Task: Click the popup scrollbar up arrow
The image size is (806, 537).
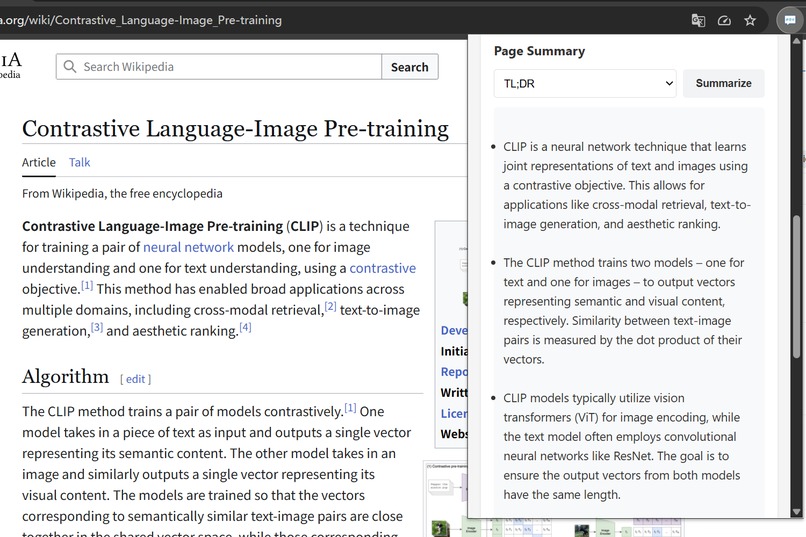Action: [x=796, y=41]
